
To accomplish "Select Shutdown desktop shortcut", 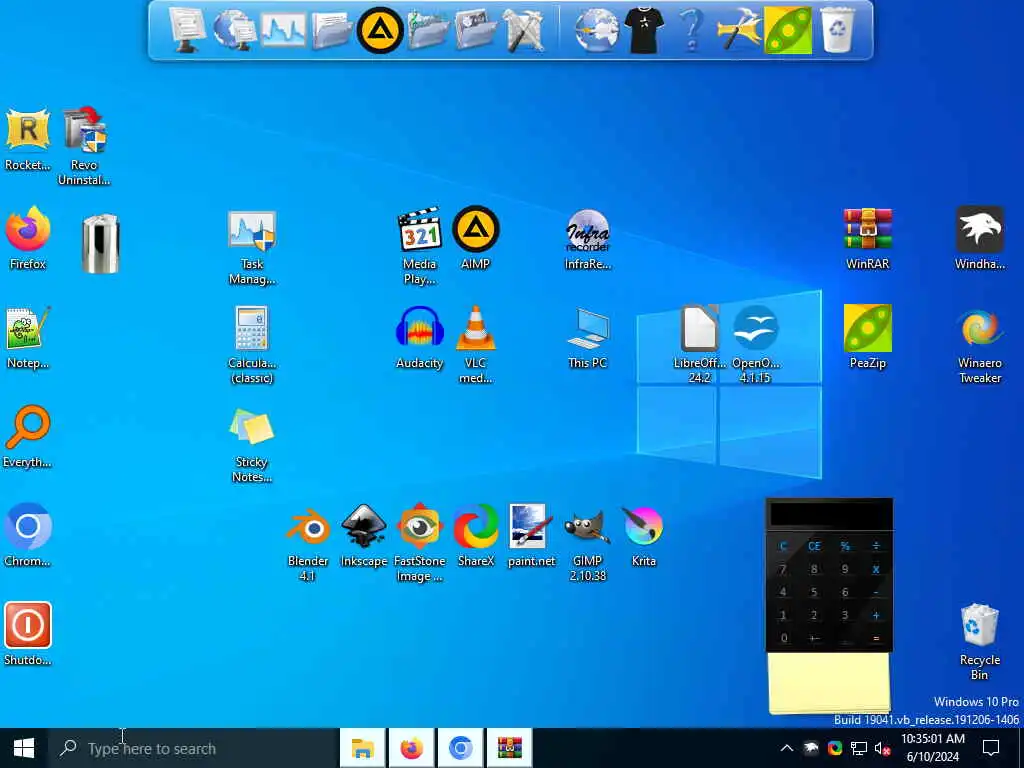I will point(27,634).
